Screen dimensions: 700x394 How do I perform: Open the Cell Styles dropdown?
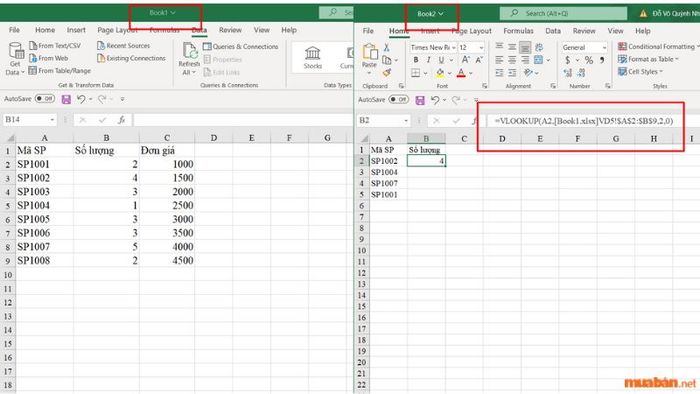pos(641,71)
